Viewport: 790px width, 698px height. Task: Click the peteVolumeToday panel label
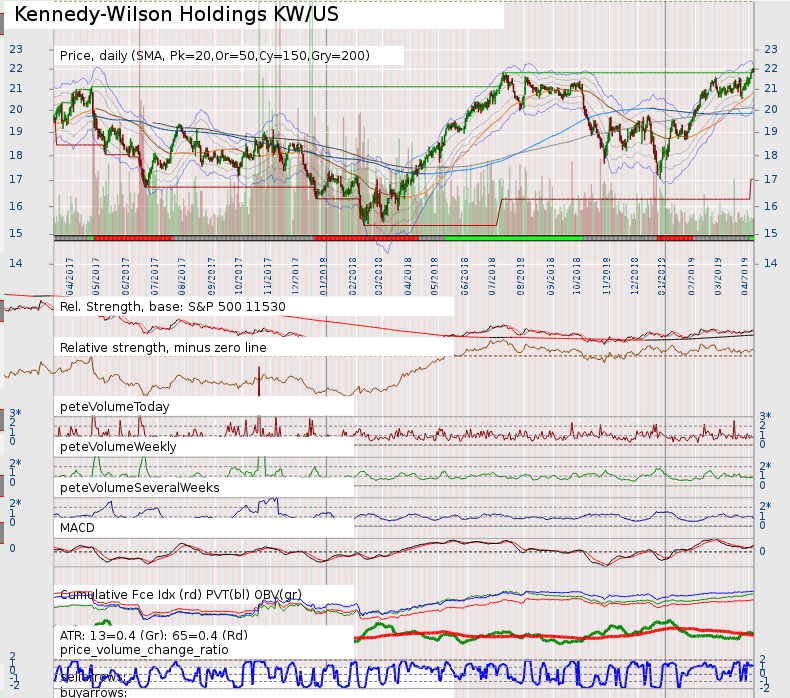pos(114,407)
